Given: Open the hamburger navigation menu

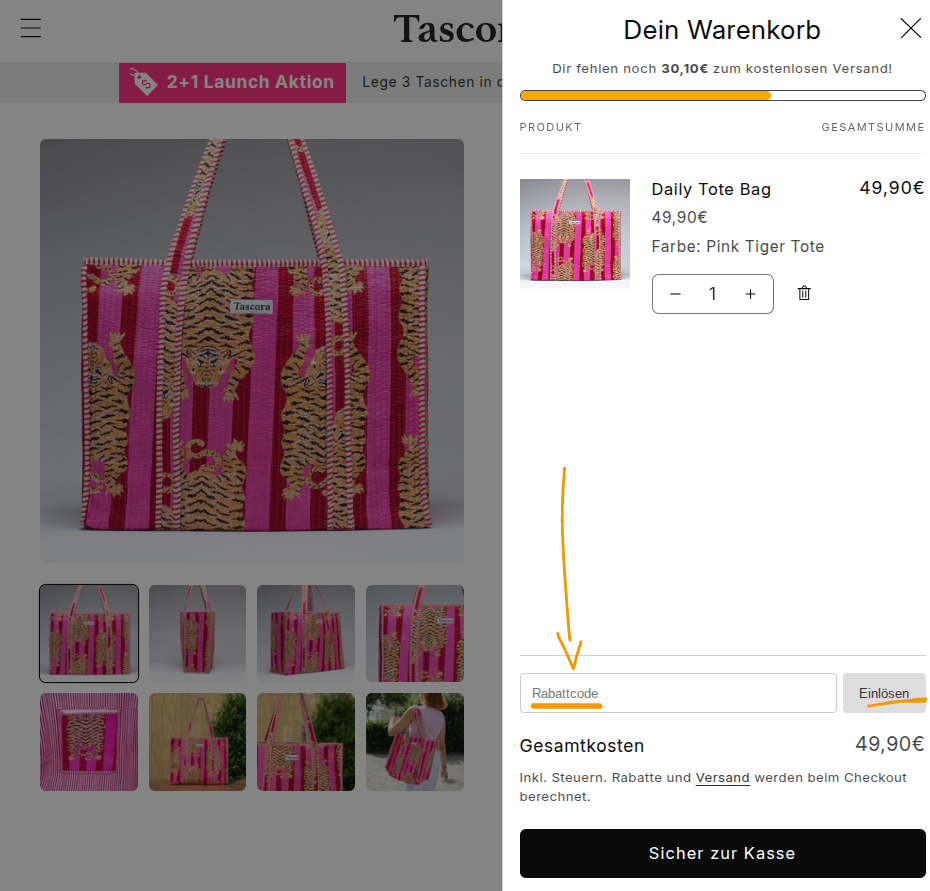Looking at the screenshot, I should tap(31, 28).
